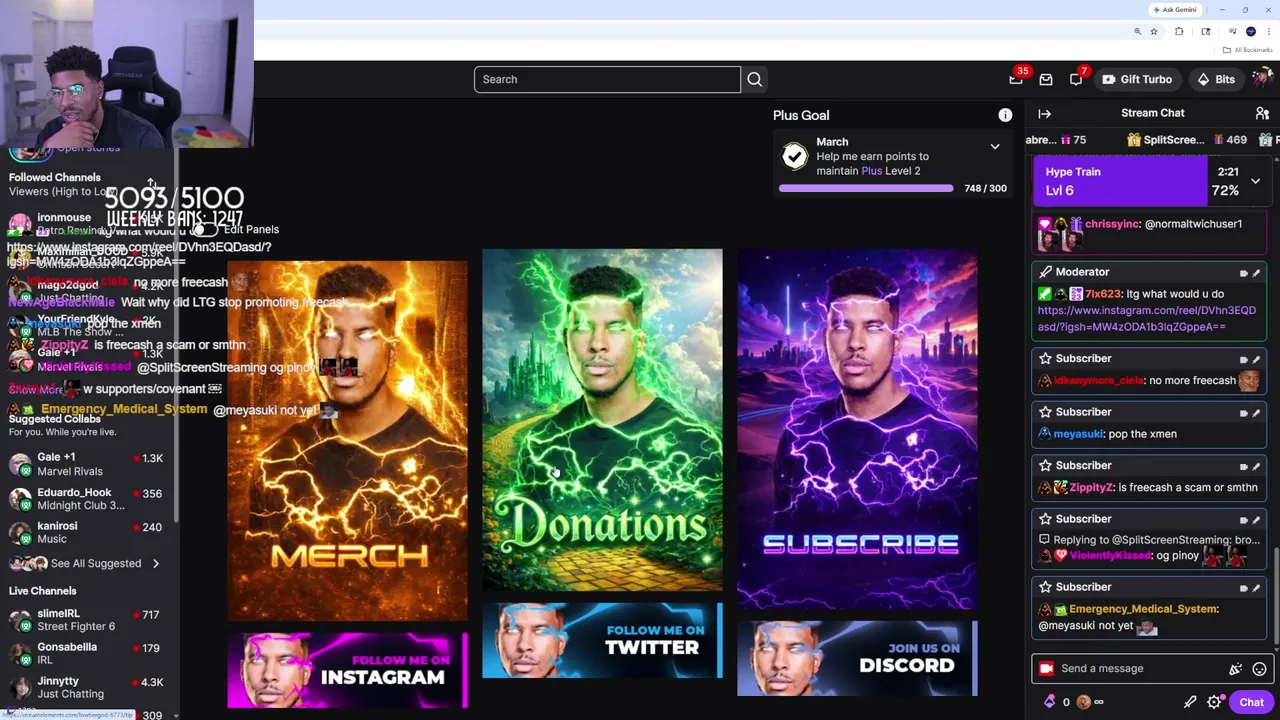Image resolution: width=1280 pixels, height=720 pixels.
Task: Open the chat community users list icon
Action: [x=1262, y=114]
